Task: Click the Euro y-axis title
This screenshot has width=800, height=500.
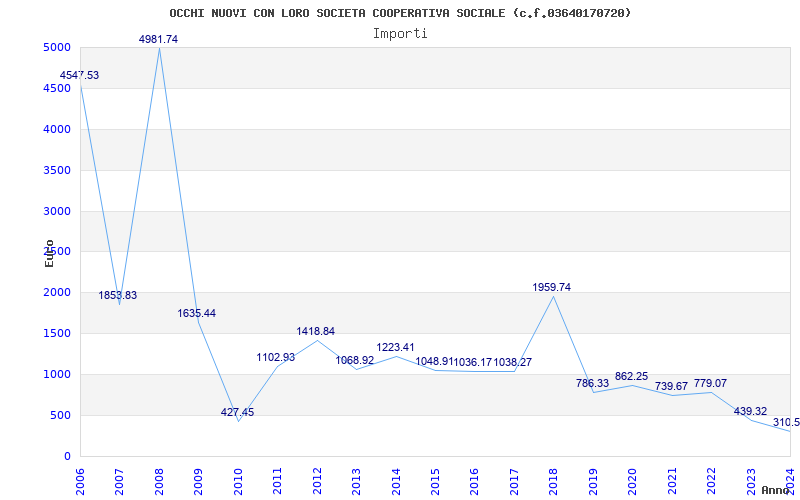Action: coord(49,253)
